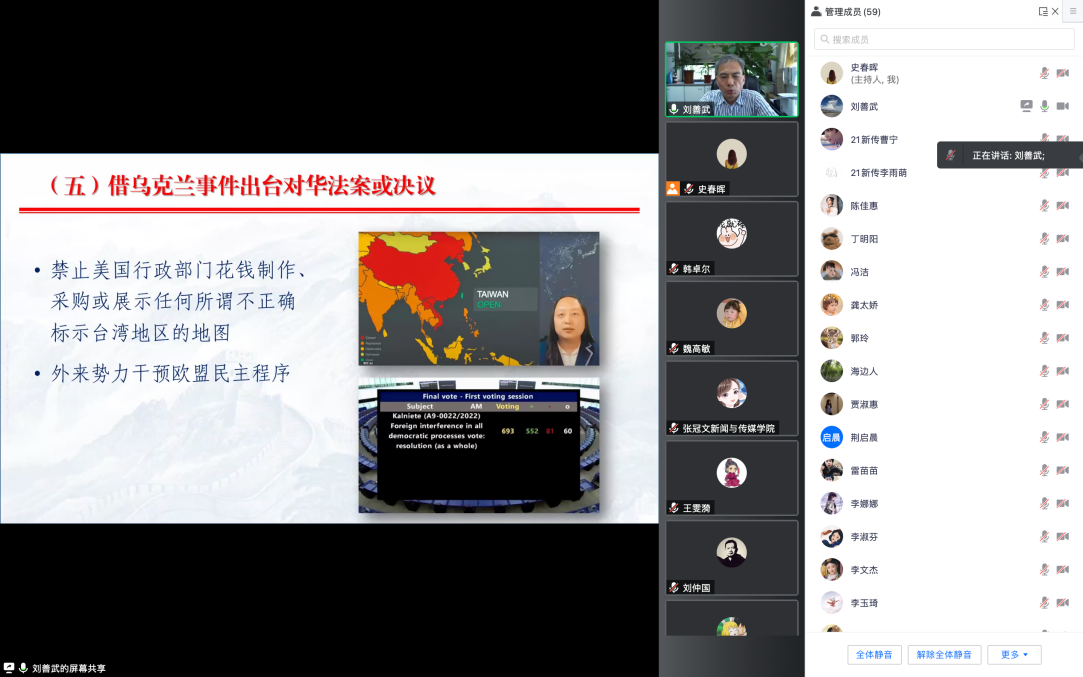The width and height of the screenshot is (1083, 677).
Task: Select 郭玲 in the member list
Action: 861,338
